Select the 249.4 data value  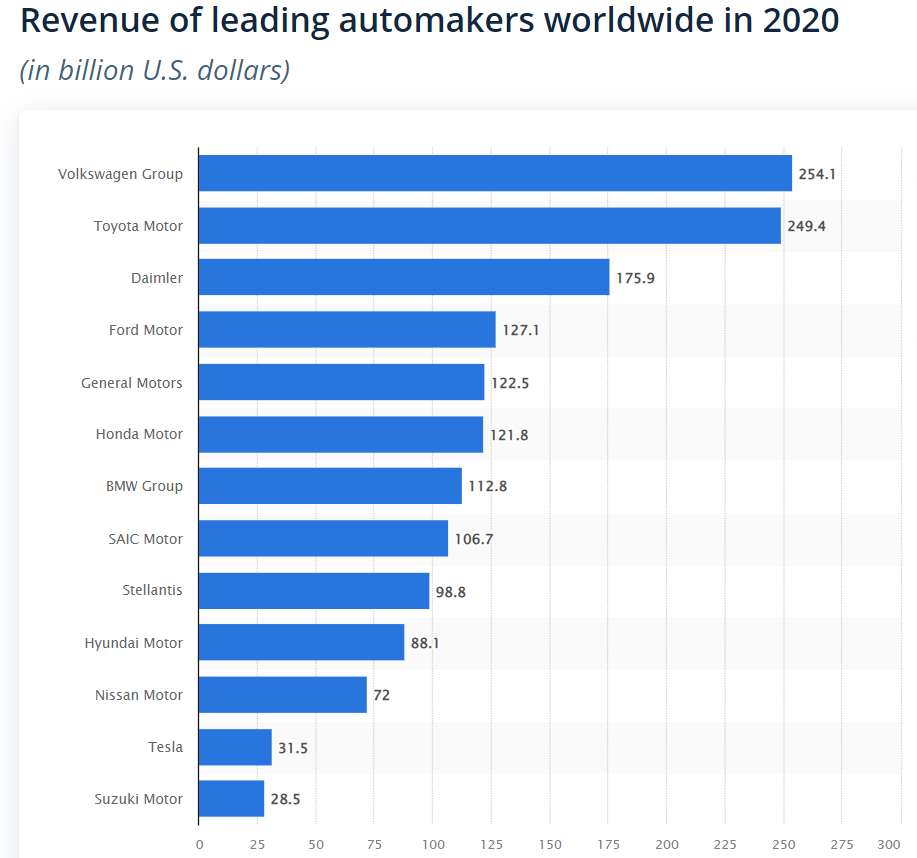[x=806, y=226]
